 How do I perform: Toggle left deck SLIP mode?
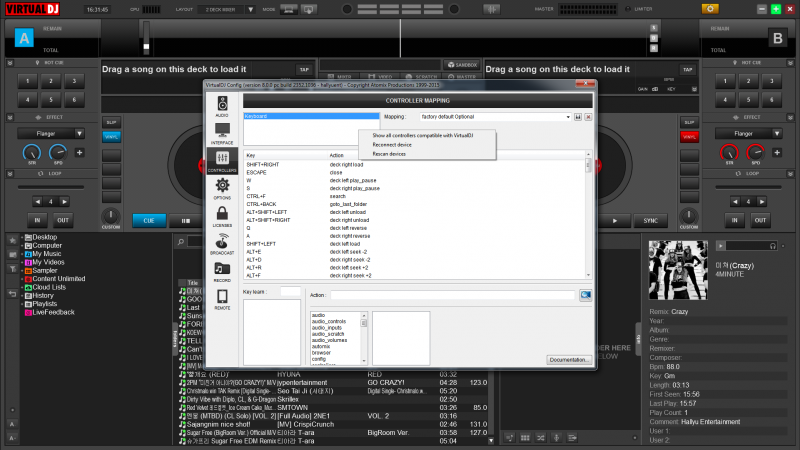pos(111,122)
